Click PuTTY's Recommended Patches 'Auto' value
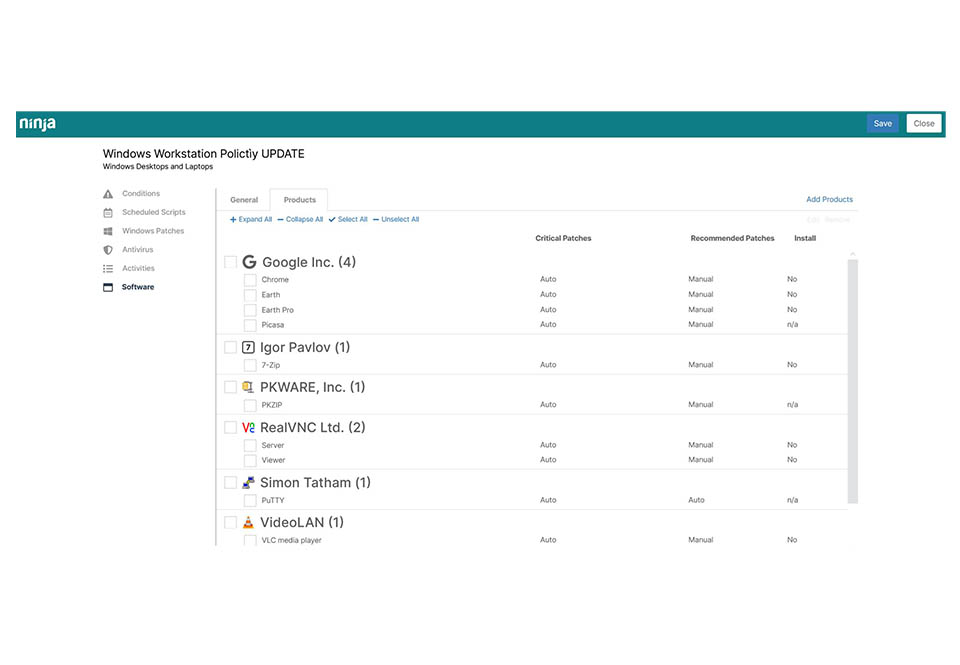Screen dimensions: 960x665 pos(696,500)
